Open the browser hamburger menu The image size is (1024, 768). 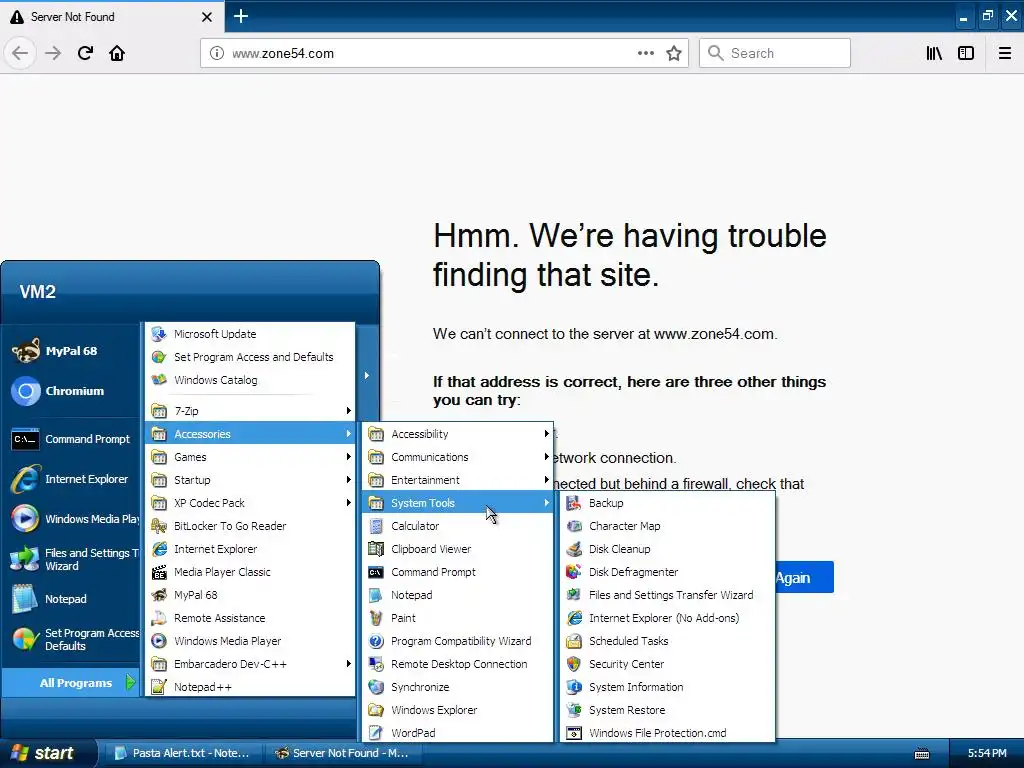[x=1005, y=53]
